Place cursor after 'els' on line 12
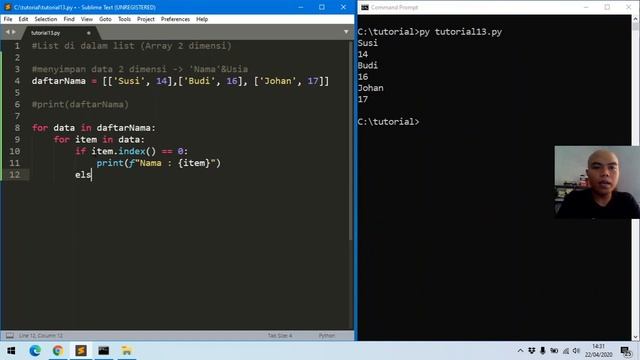 pyautogui.click(x=92, y=175)
